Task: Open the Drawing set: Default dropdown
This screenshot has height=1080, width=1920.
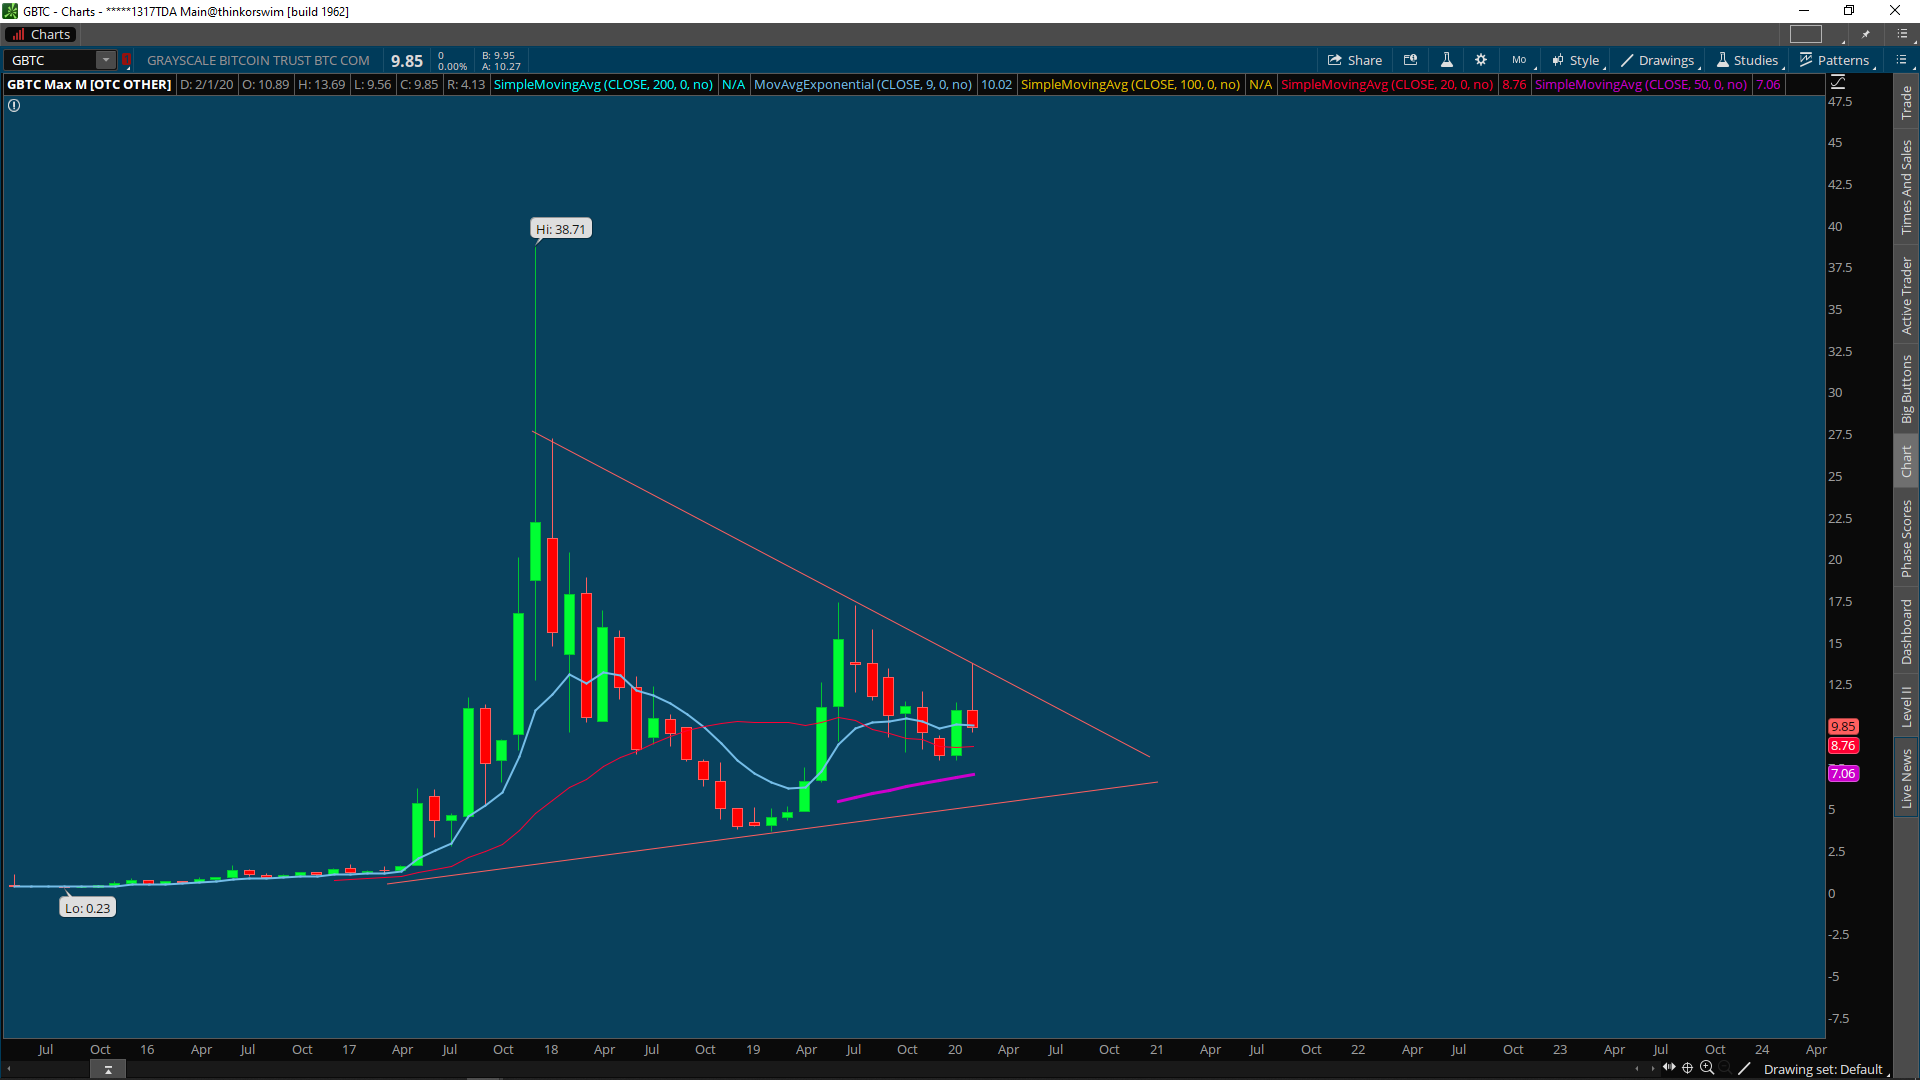Action: point(1826,1069)
